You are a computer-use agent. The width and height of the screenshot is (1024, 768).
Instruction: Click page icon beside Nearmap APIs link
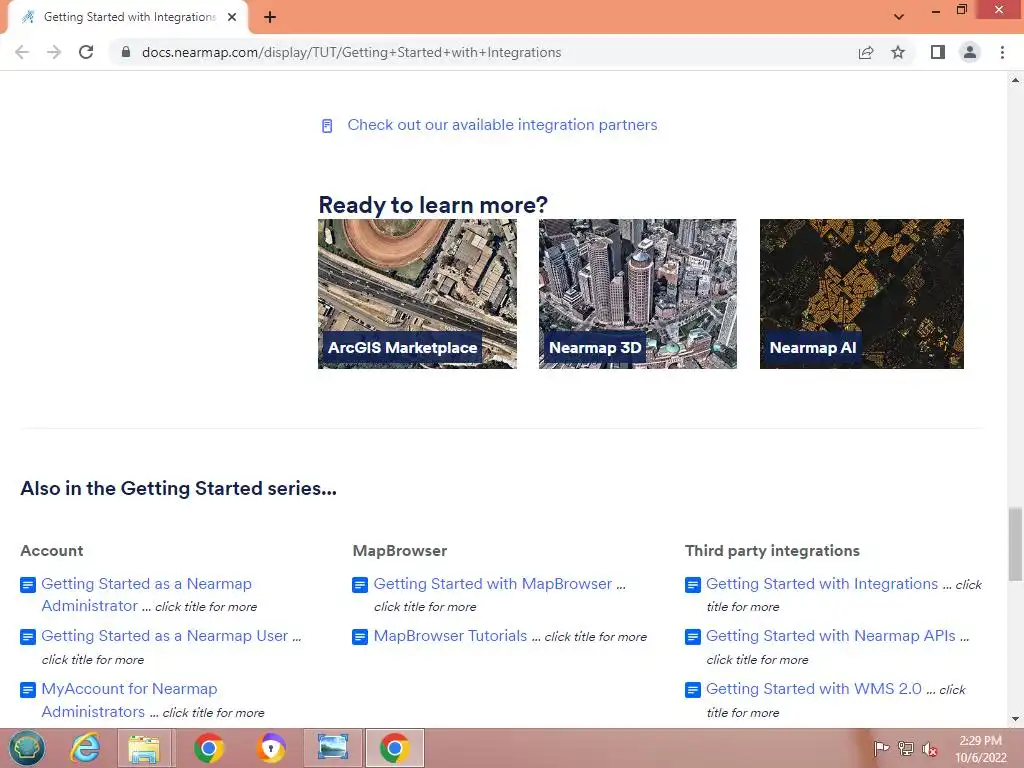[693, 637]
